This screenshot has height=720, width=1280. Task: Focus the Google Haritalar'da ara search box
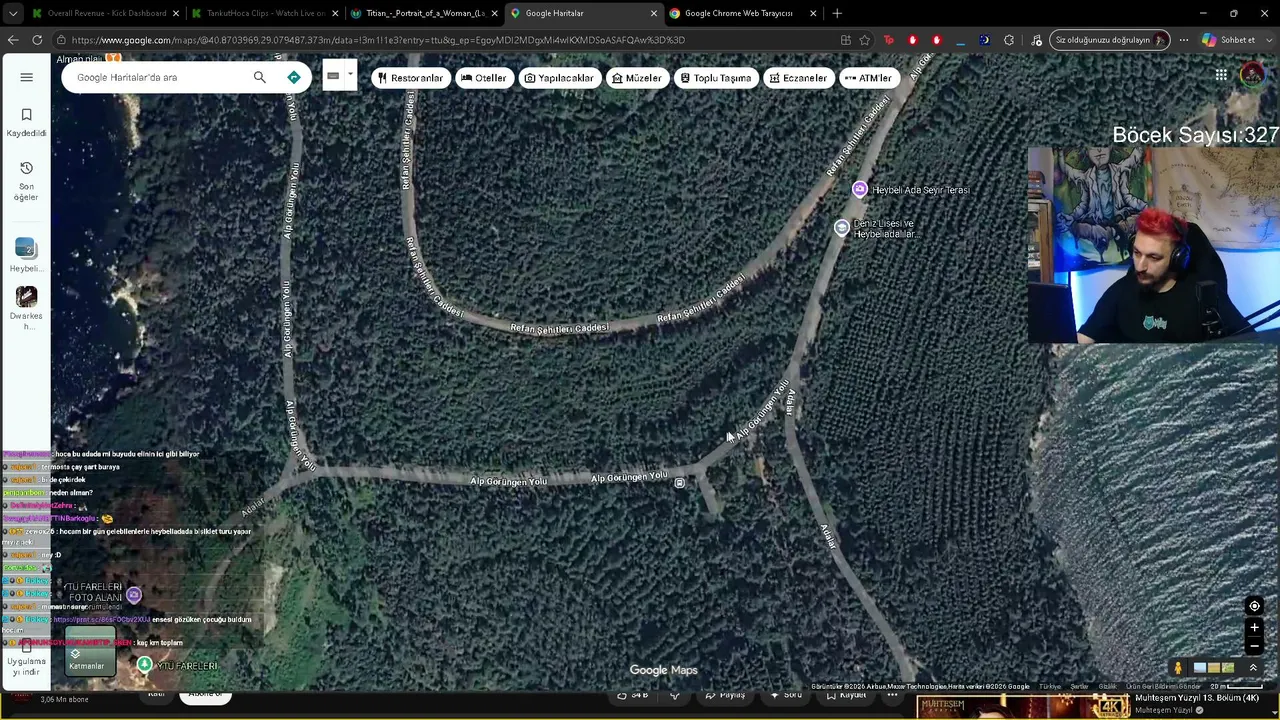[160, 77]
